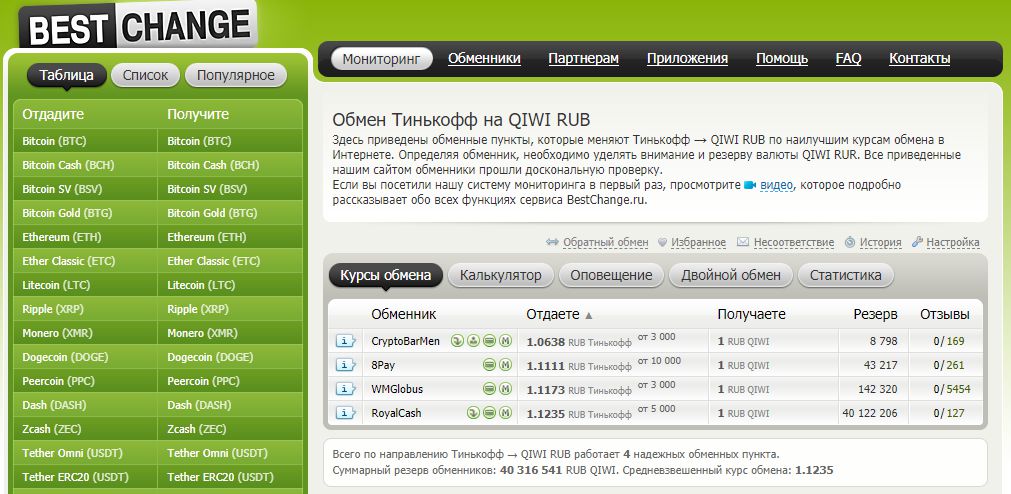The height and width of the screenshot is (494, 1011).
Task: Open info icon for WMGlobus exchanger
Action: pos(346,389)
